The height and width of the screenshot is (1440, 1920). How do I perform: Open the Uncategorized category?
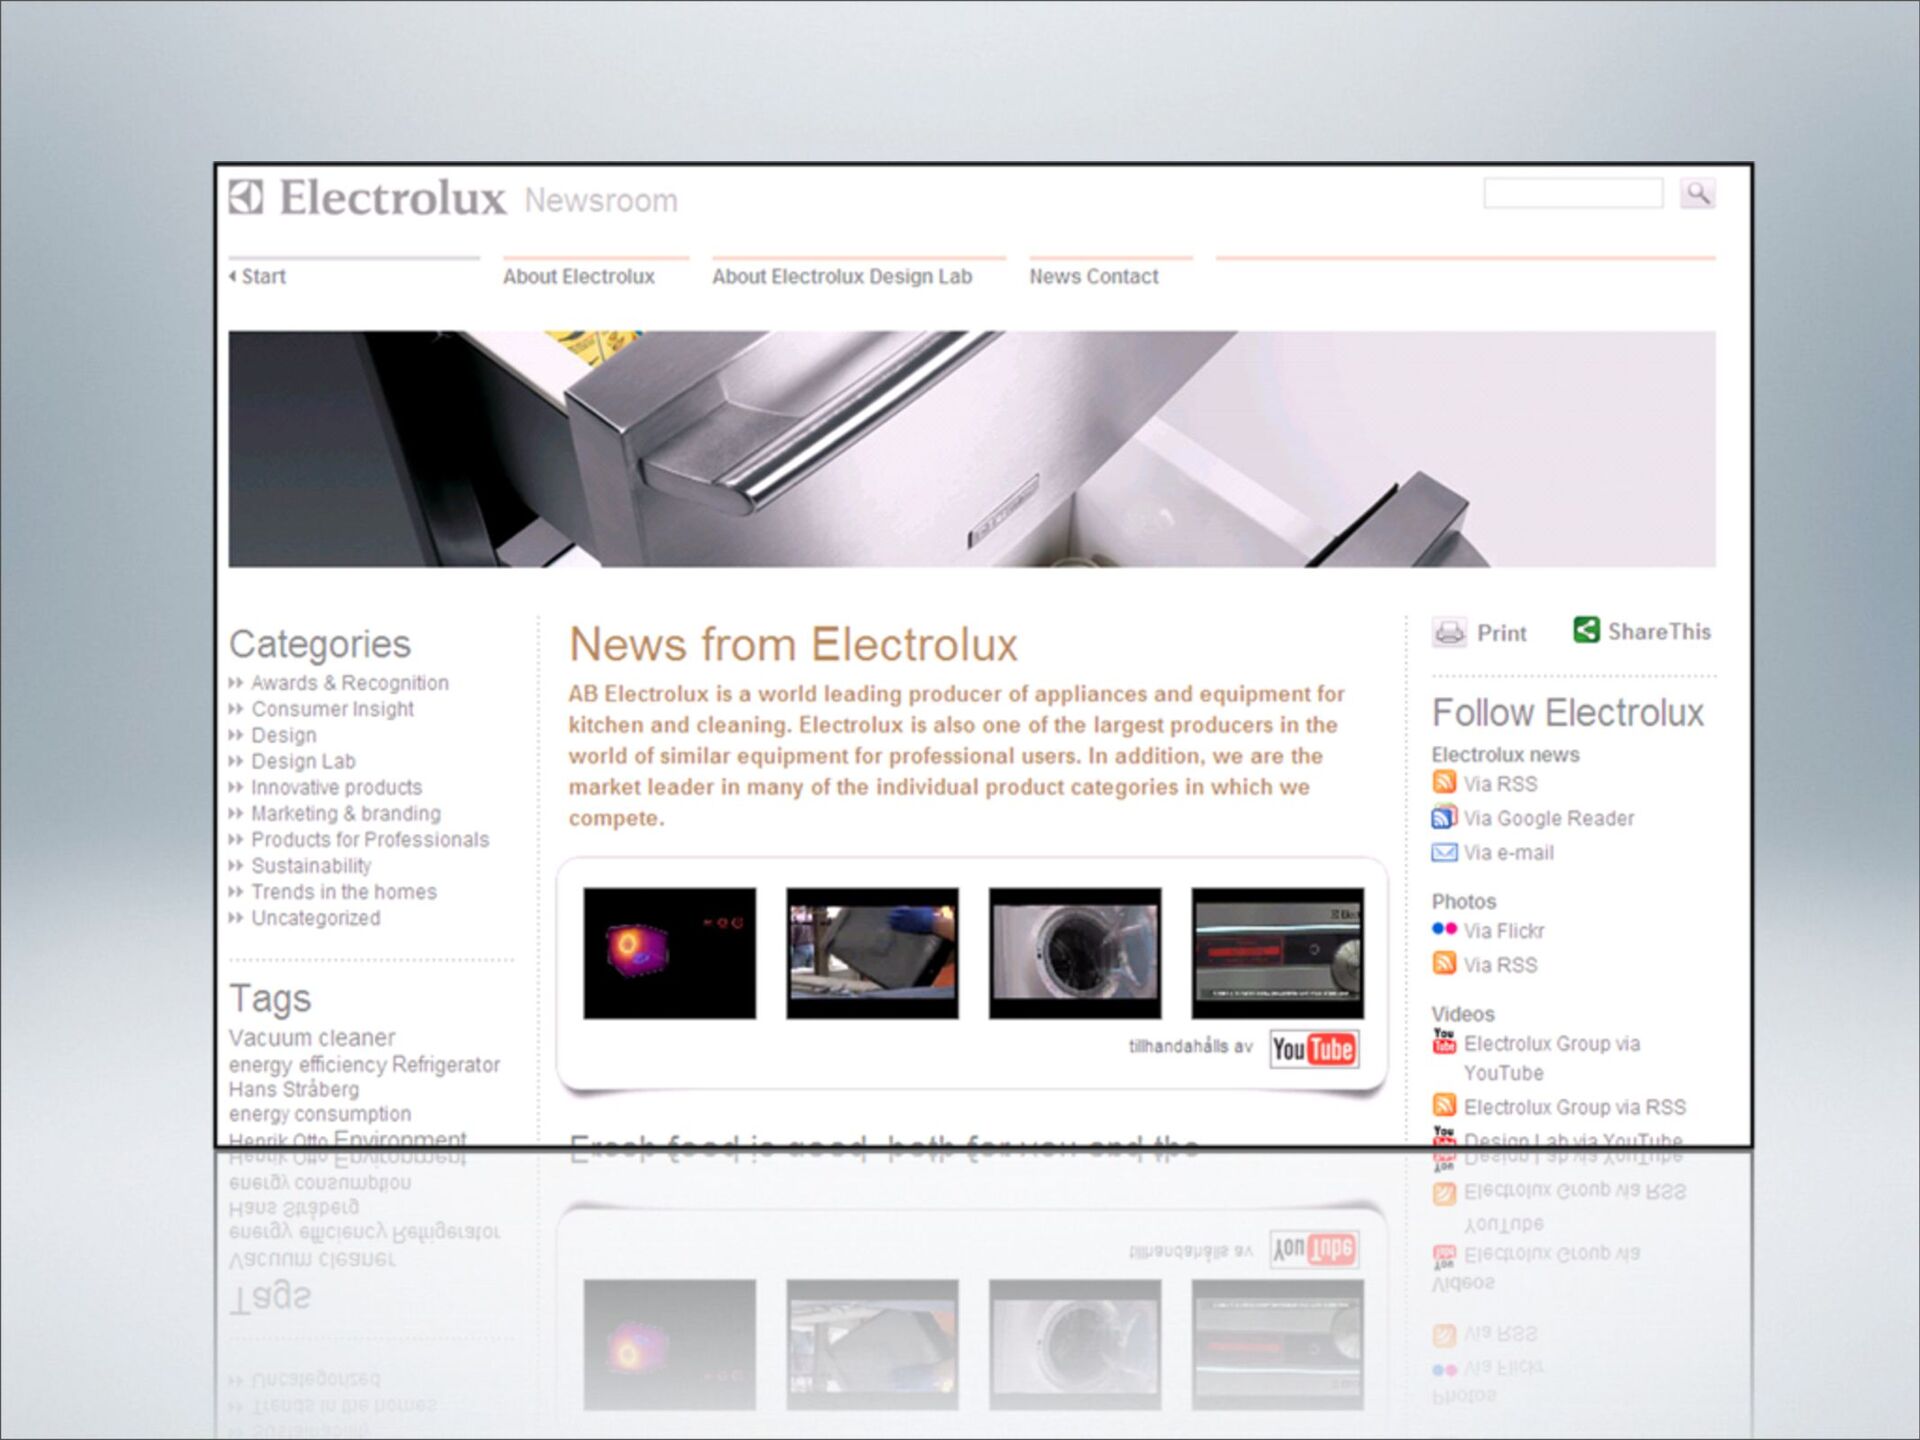click(316, 918)
